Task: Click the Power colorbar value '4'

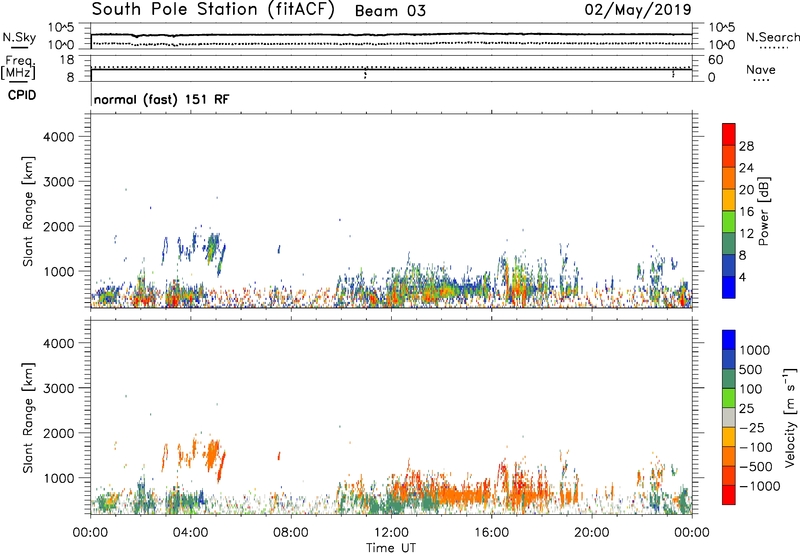Action: coord(742,277)
